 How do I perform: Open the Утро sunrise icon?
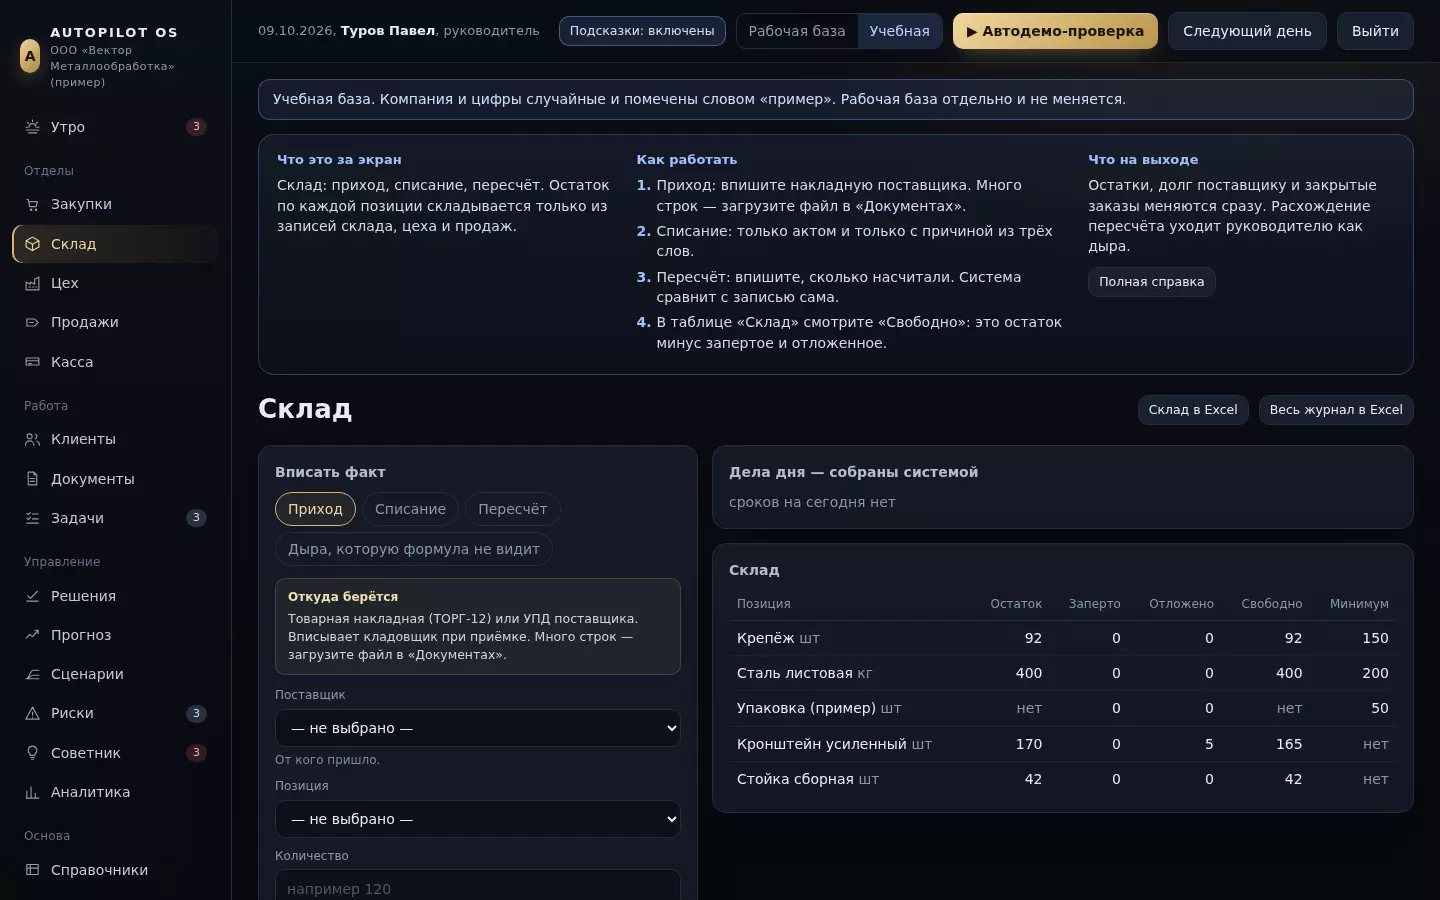[32, 127]
